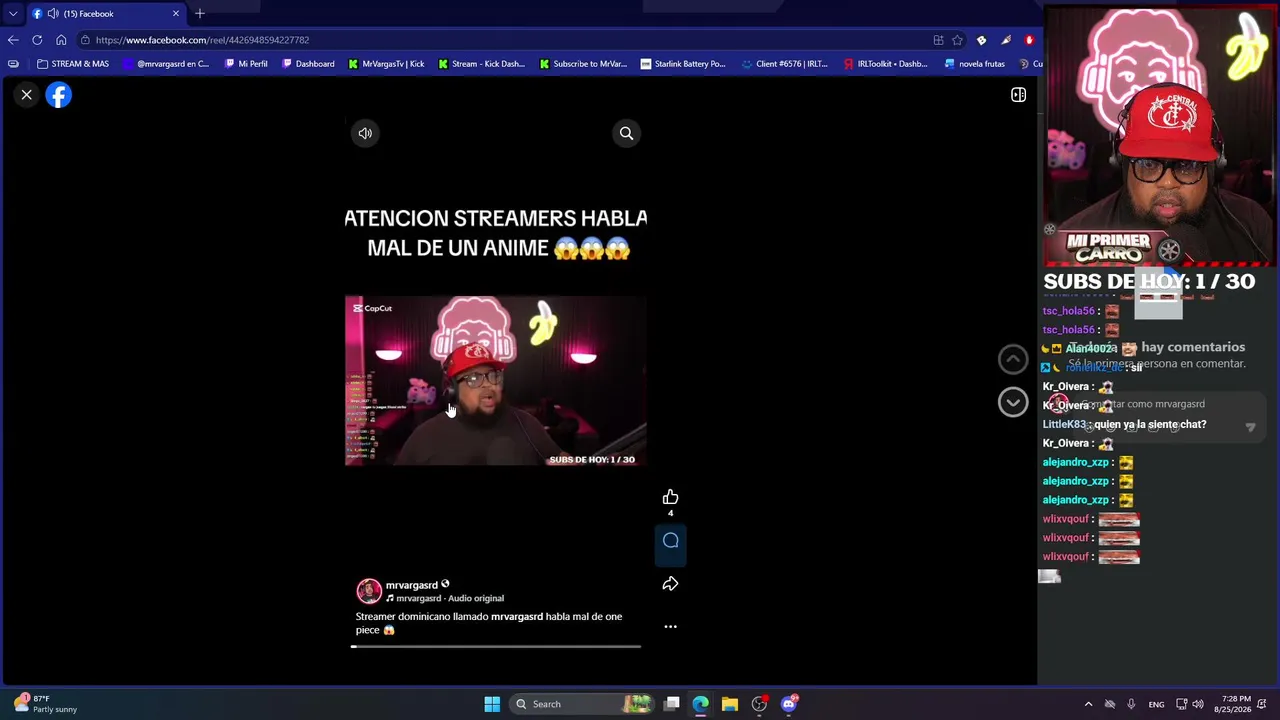Bookmark this page with the star
The image size is (1280, 720).
pyautogui.click(x=957, y=40)
